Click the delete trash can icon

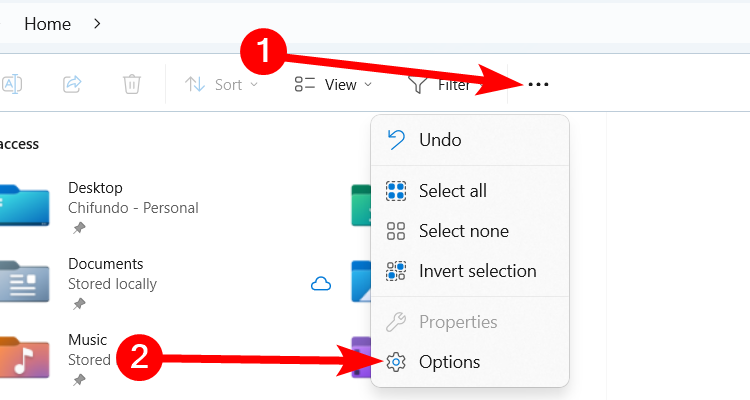click(x=131, y=85)
